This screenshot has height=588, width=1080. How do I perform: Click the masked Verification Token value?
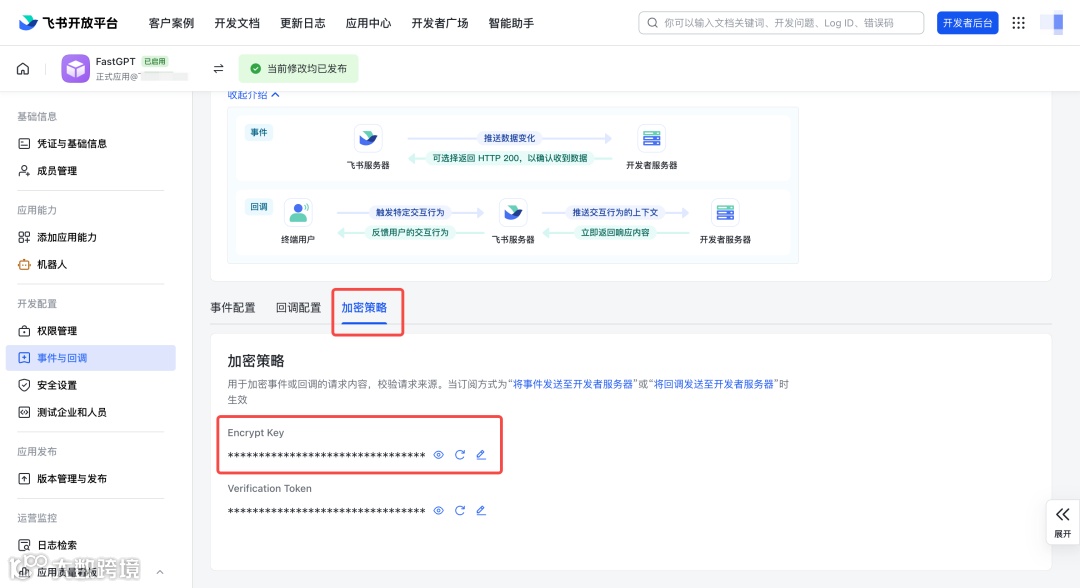[326, 512]
